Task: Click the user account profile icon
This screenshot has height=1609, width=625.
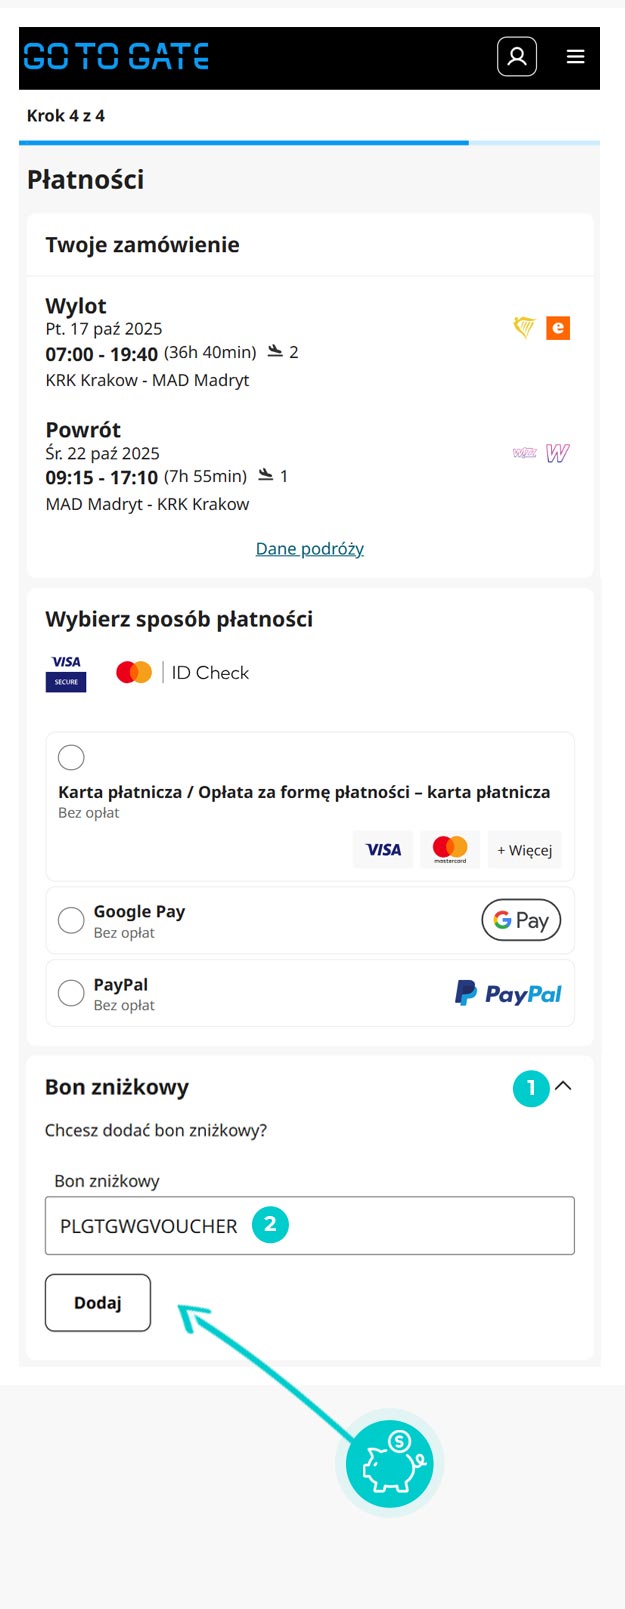Action: point(517,56)
